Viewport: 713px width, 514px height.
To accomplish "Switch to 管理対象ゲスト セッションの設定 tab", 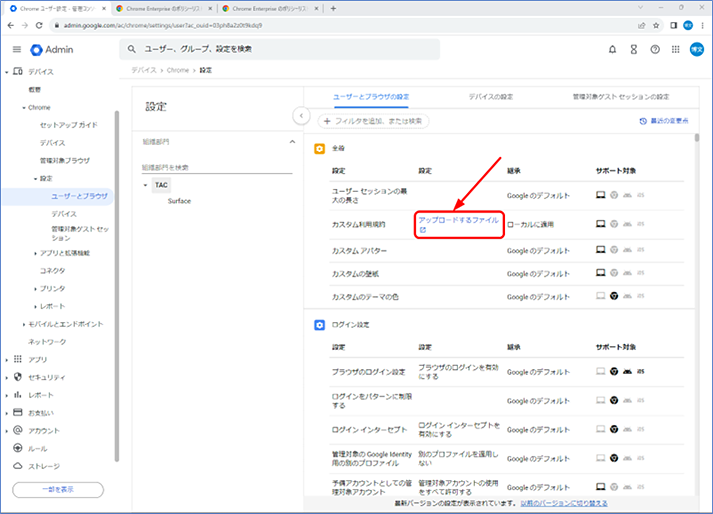I will click(x=621, y=97).
